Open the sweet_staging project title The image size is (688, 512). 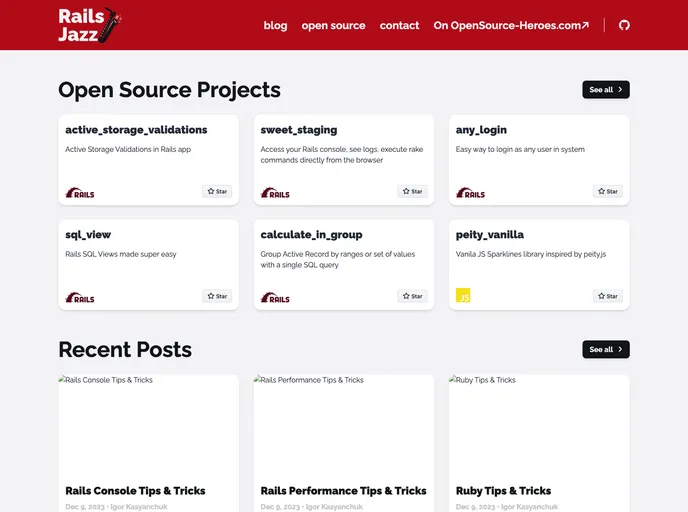(x=299, y=130)
